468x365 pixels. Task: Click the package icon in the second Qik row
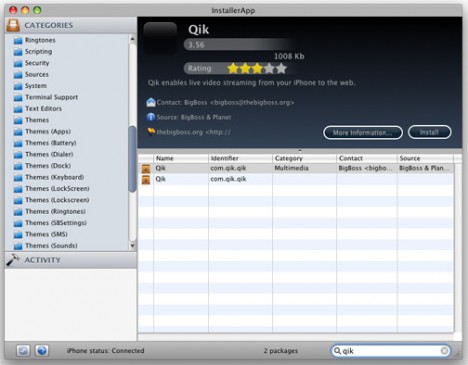tap(146, 180)
